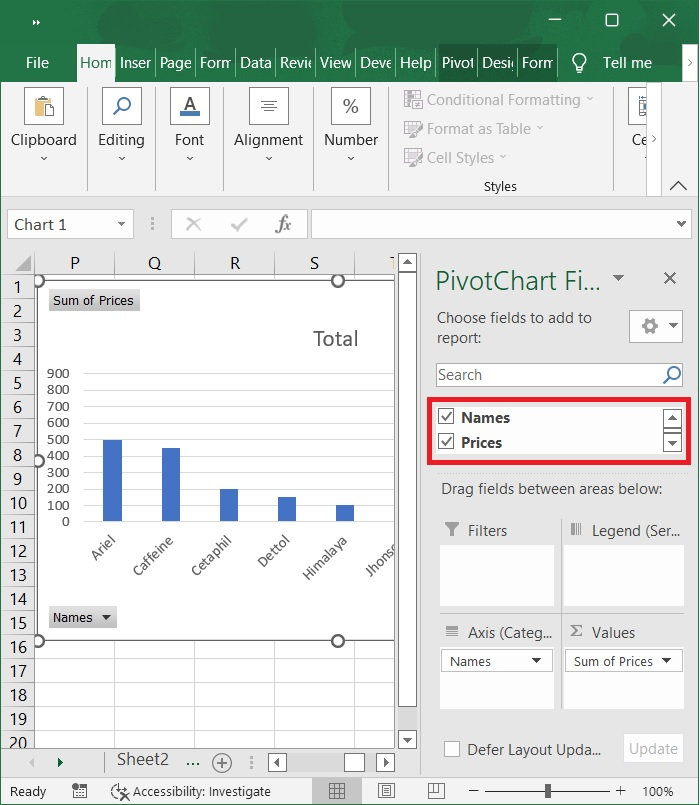The height and width of the screenshot is (805, 700).
Task: Collapse the ribbon with the up chevron
Action: tap(678, 185)
